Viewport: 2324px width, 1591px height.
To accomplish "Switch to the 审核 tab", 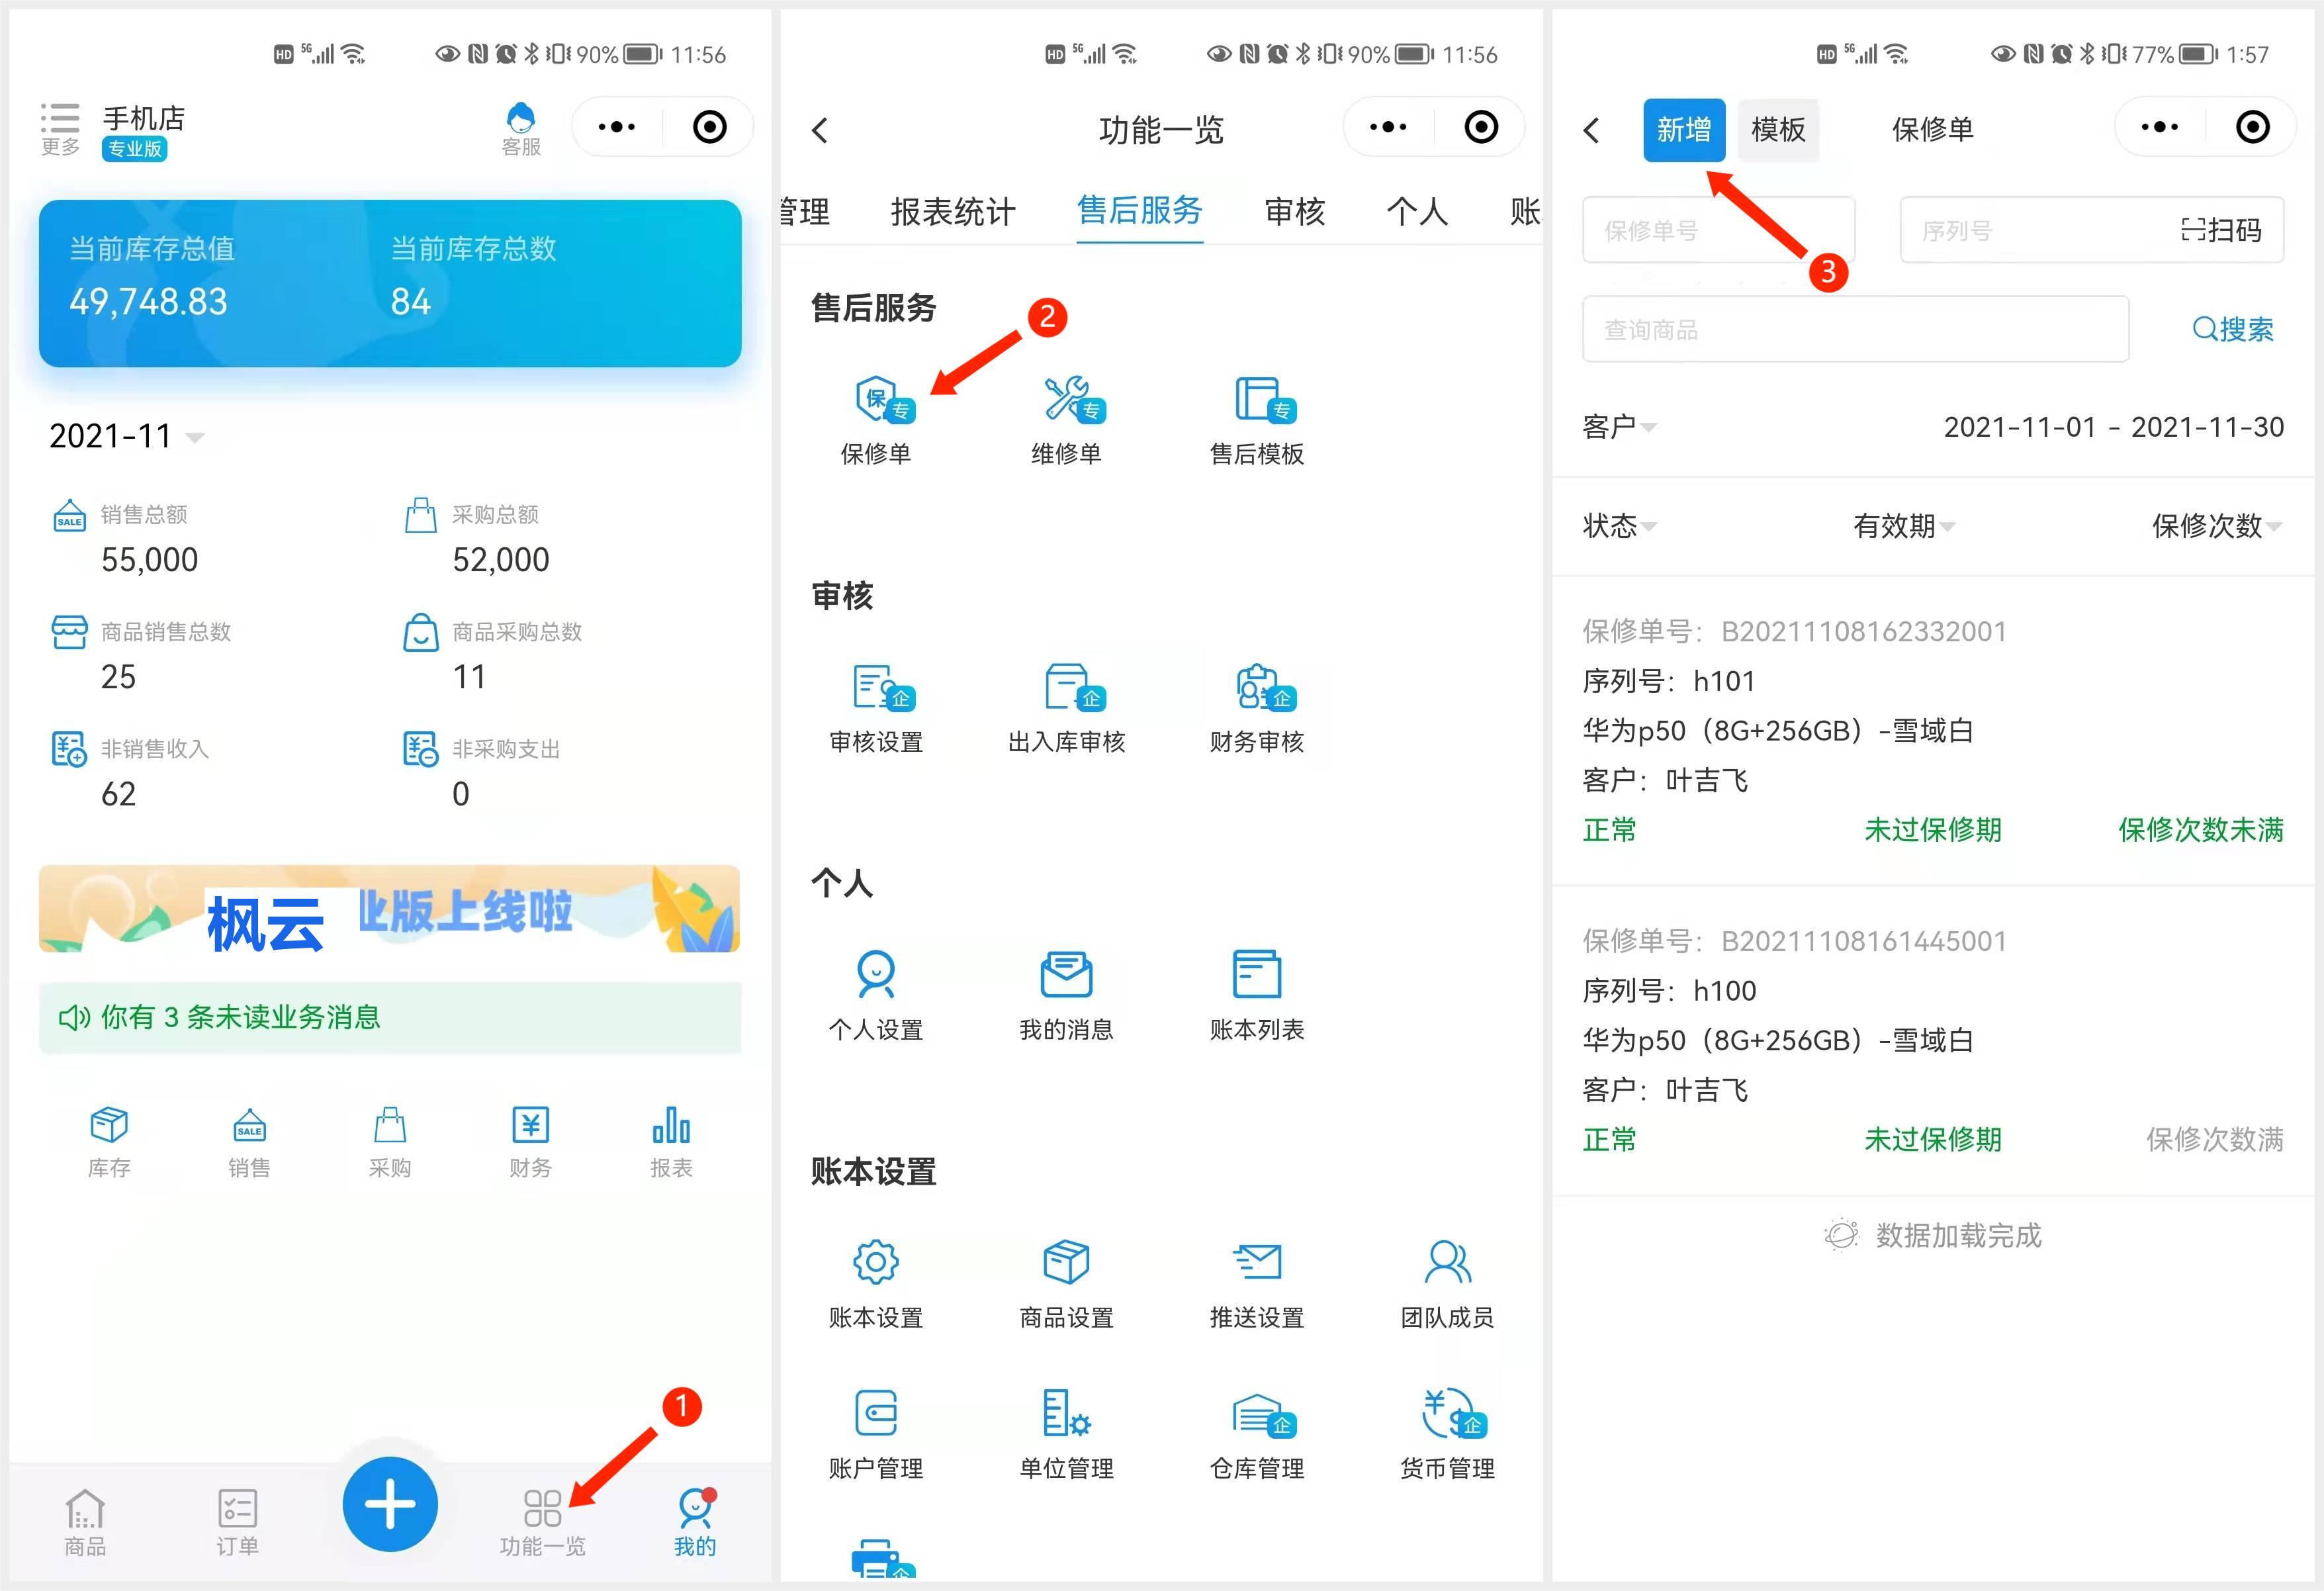I will click(1294, 211).
